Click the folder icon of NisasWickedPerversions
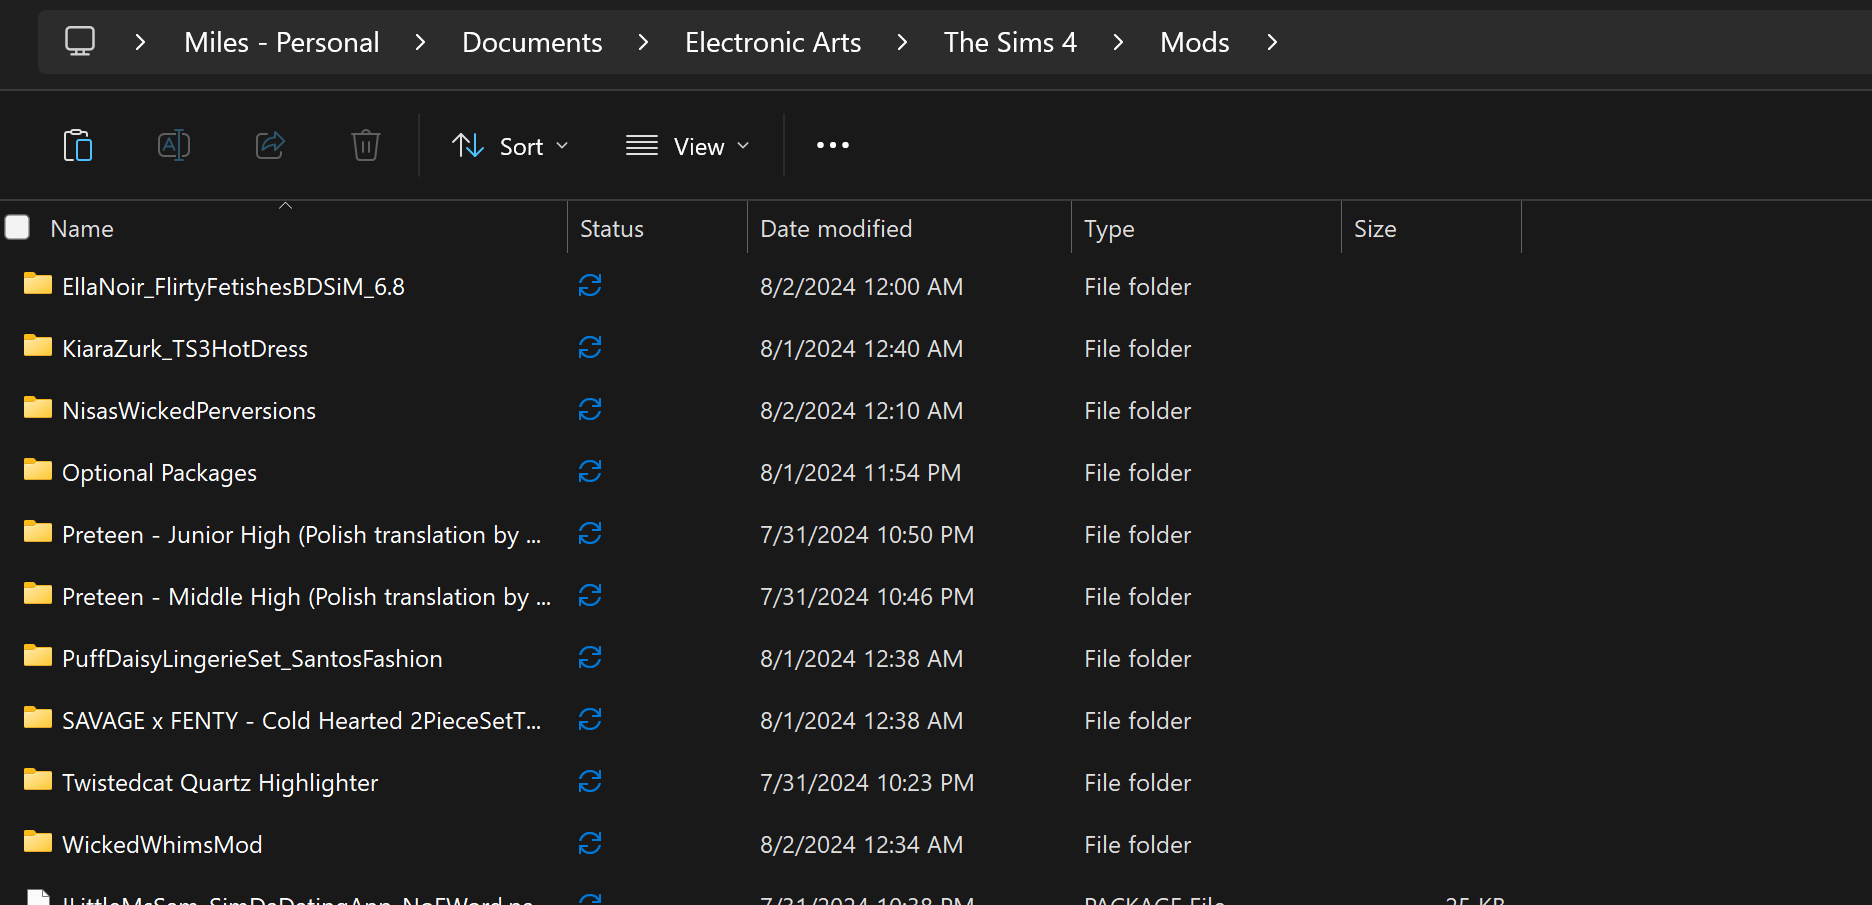The width and height of the screenshot is (1872, 905). (38, 408)
